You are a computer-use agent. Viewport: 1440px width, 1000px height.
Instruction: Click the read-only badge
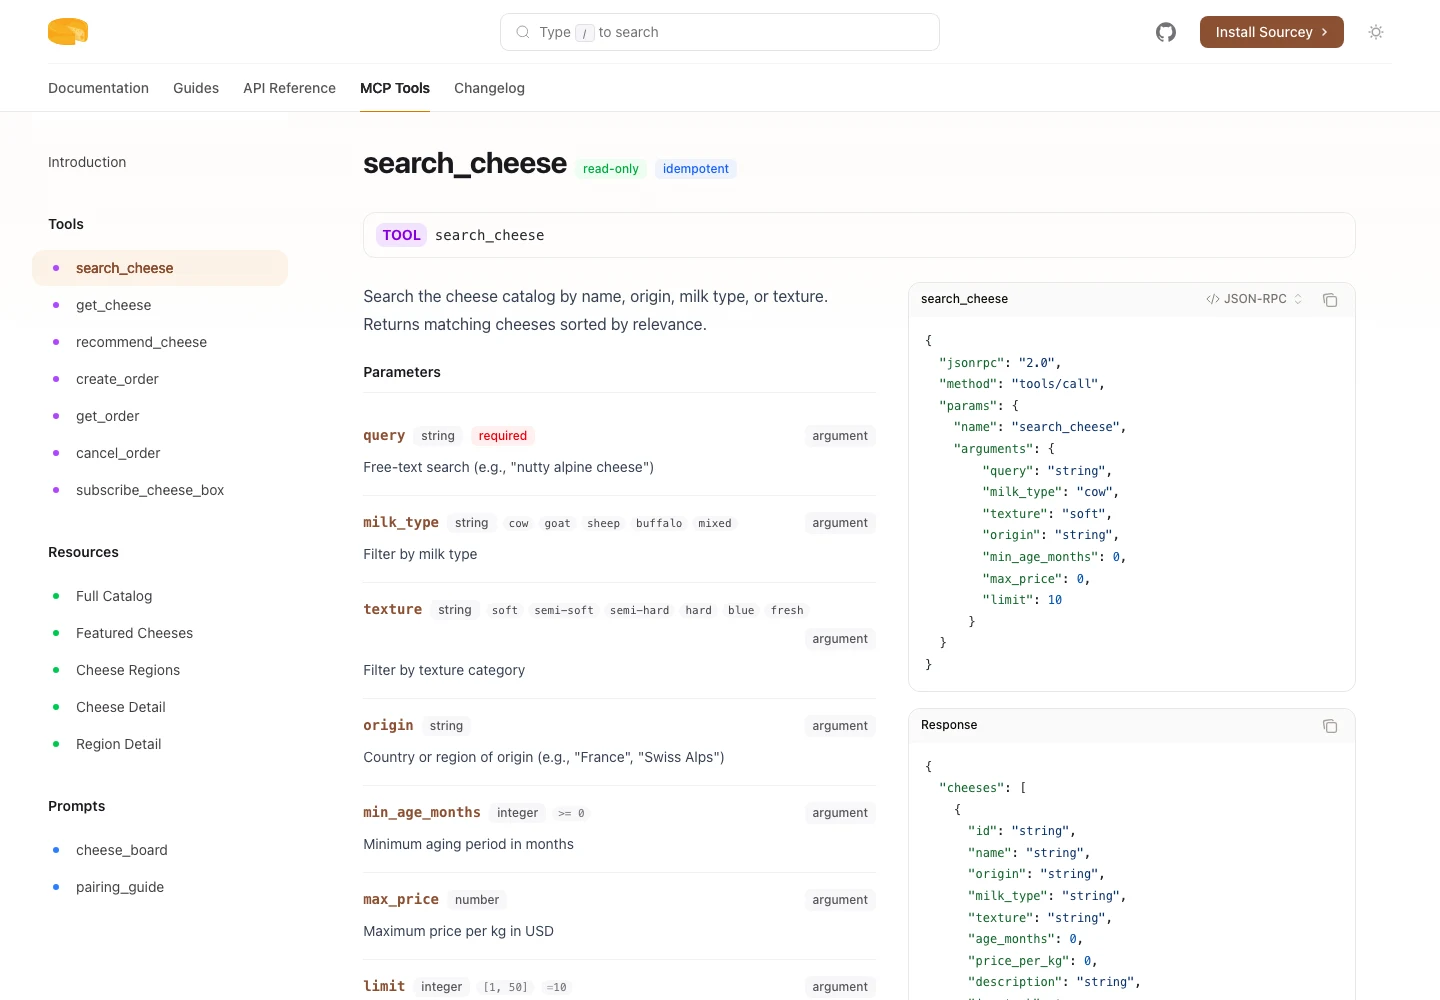pyautogui.click(x=610, y=169)
